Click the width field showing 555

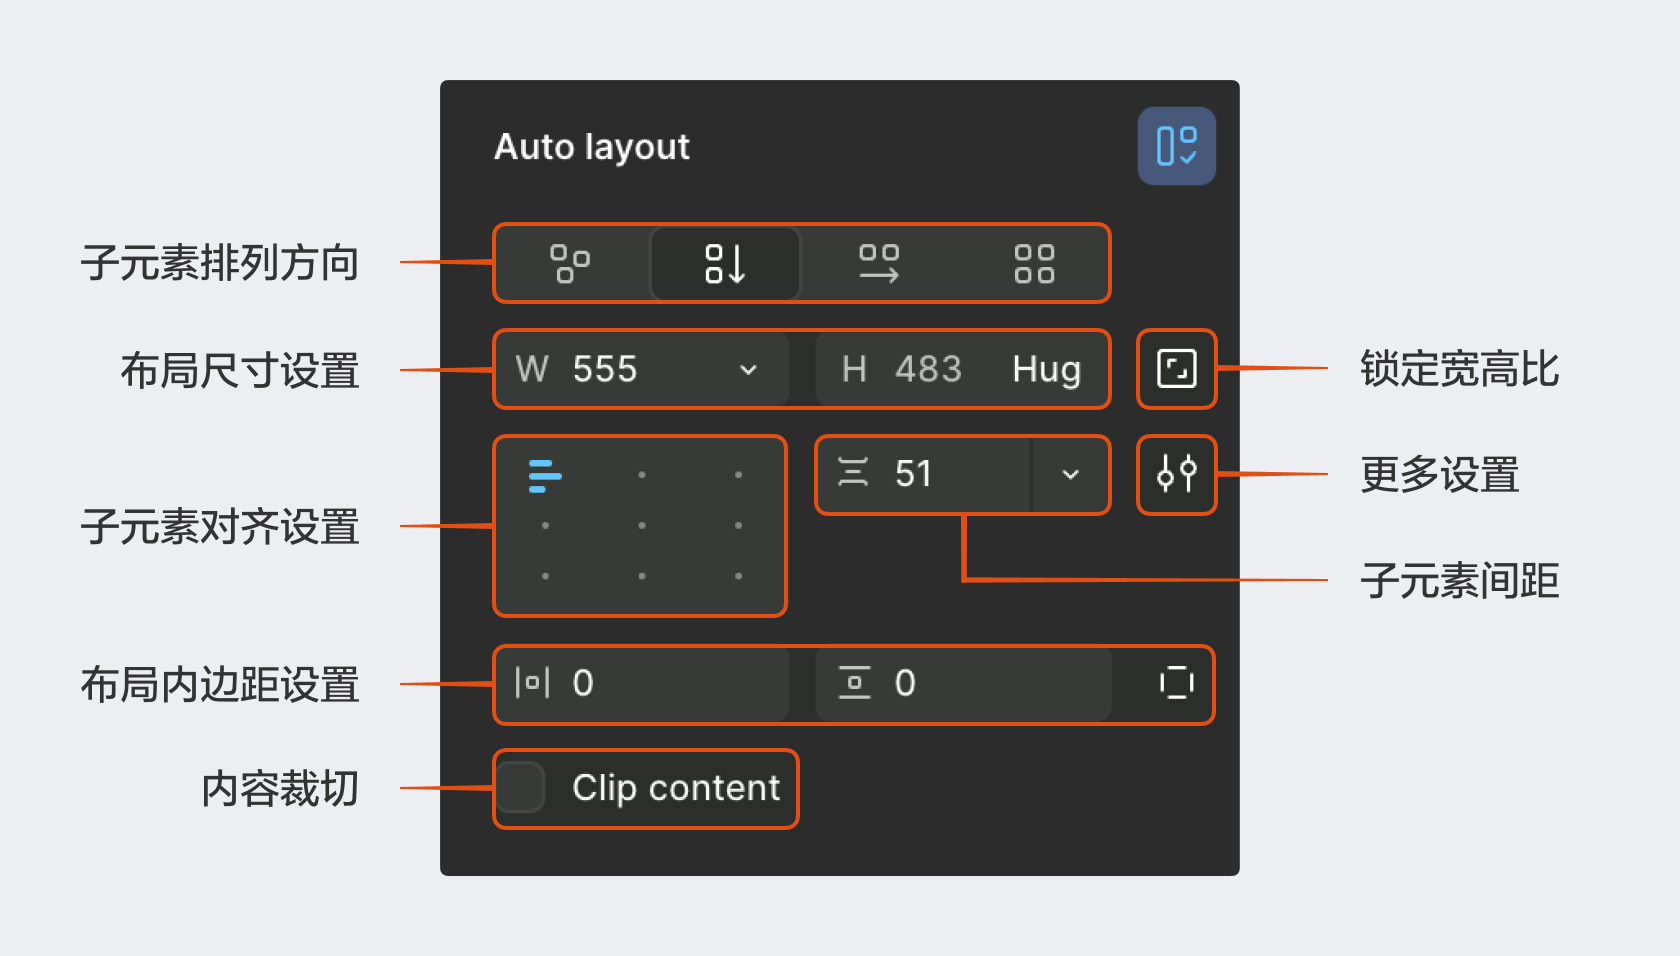click(x=605, y=370)
